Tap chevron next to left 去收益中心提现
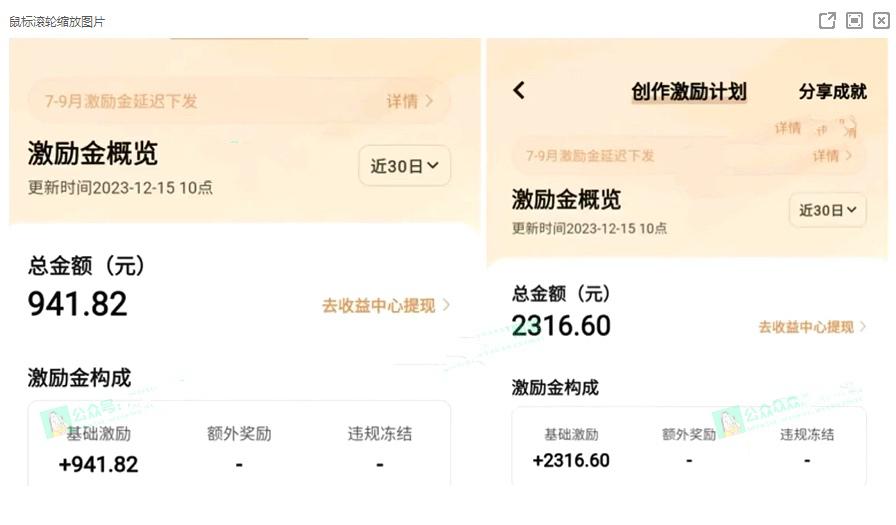This screenshot has width=896, height=525. [446, 306]
